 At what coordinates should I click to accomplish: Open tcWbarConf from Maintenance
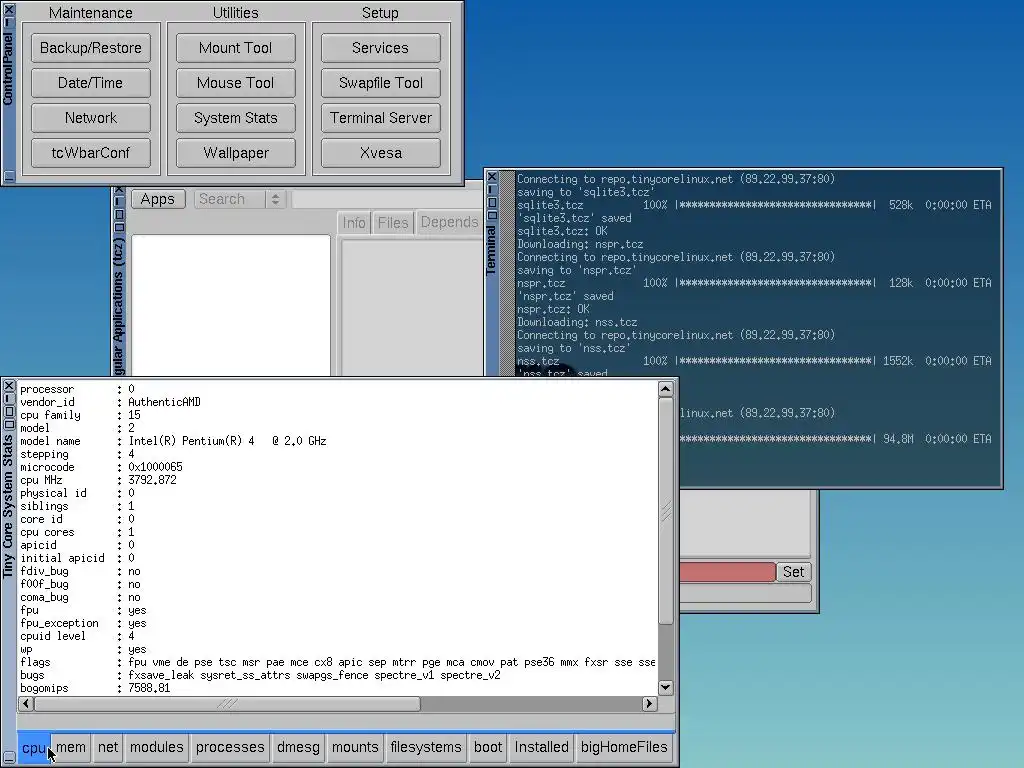coord(91,153)
